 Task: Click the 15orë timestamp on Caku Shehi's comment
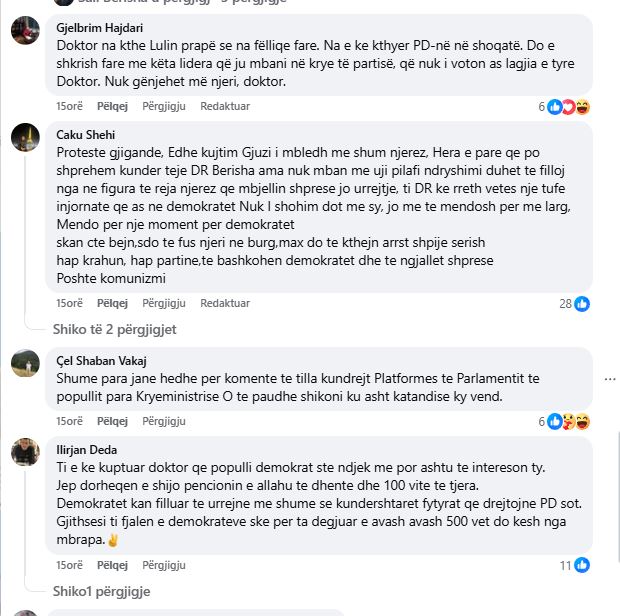coord(69,303)
